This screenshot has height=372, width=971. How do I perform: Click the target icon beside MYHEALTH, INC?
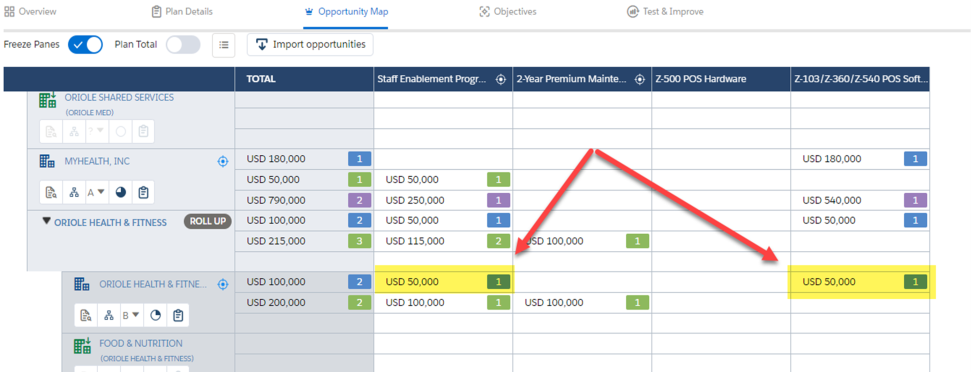pyautogui.click(x=224, y=162)
